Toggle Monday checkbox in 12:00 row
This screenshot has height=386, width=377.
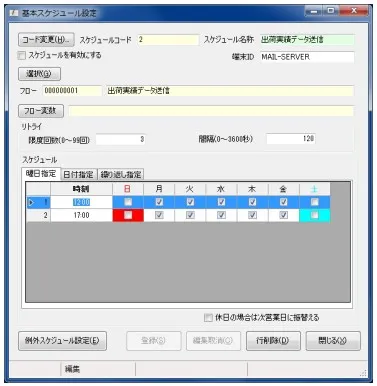coord(159,202)
